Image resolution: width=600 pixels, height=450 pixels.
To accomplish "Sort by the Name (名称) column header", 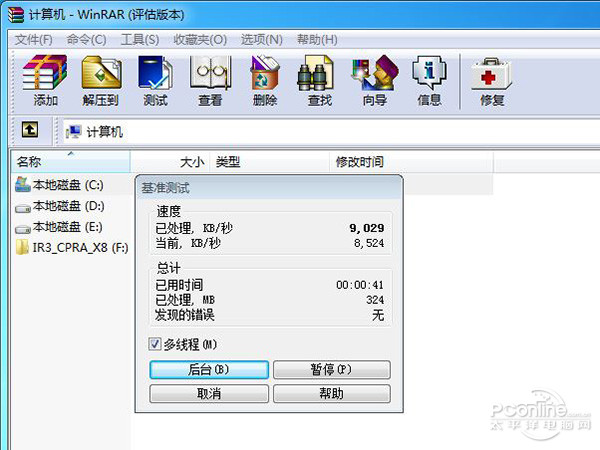I will click(71, 162).
